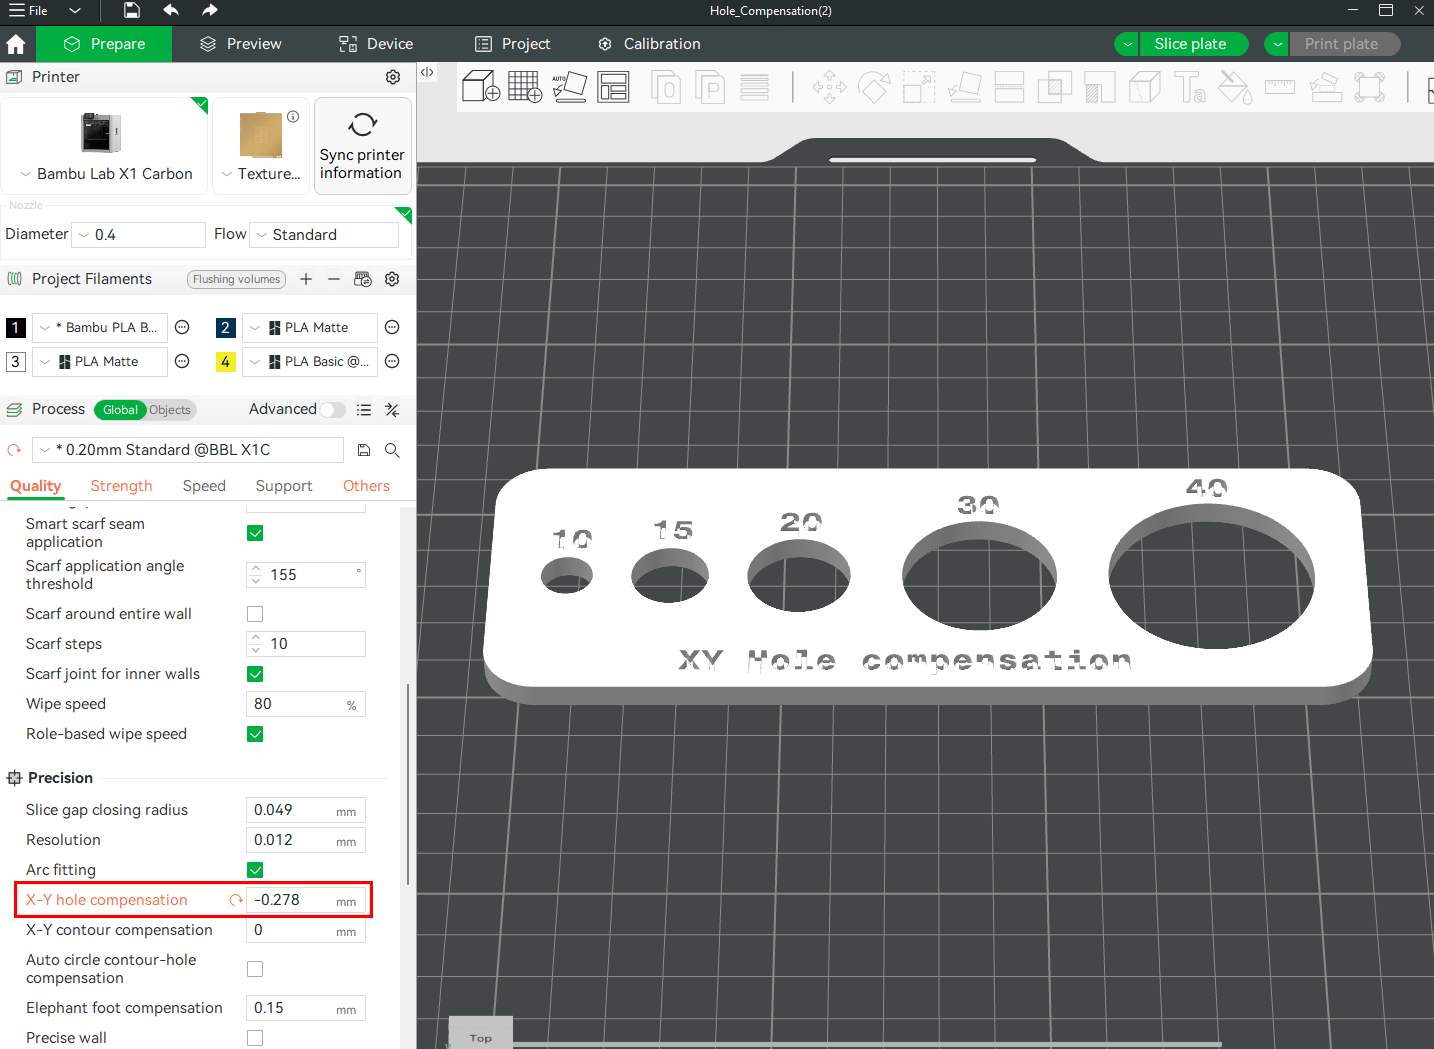The height and width of the screenshot is (1049, 1434).
Task: Search process settings magnifier icon
Action: [392, 450]
